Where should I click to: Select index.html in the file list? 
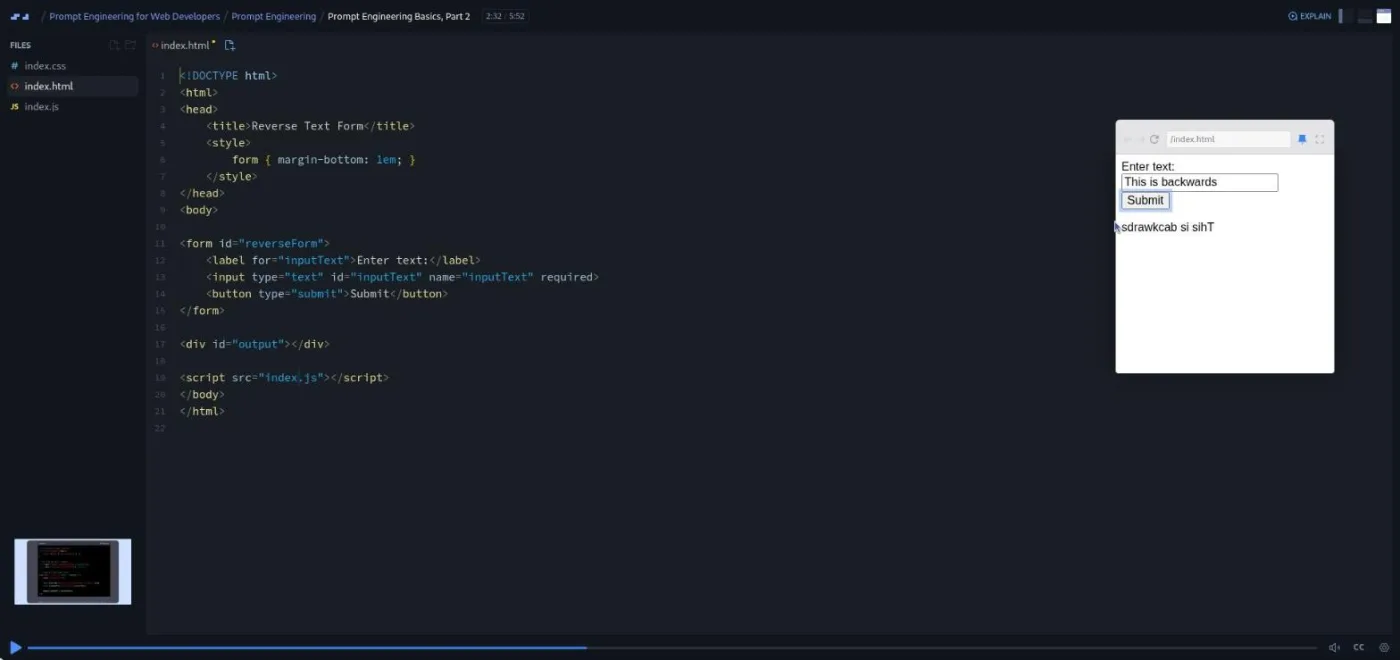[x=72, y=86]
